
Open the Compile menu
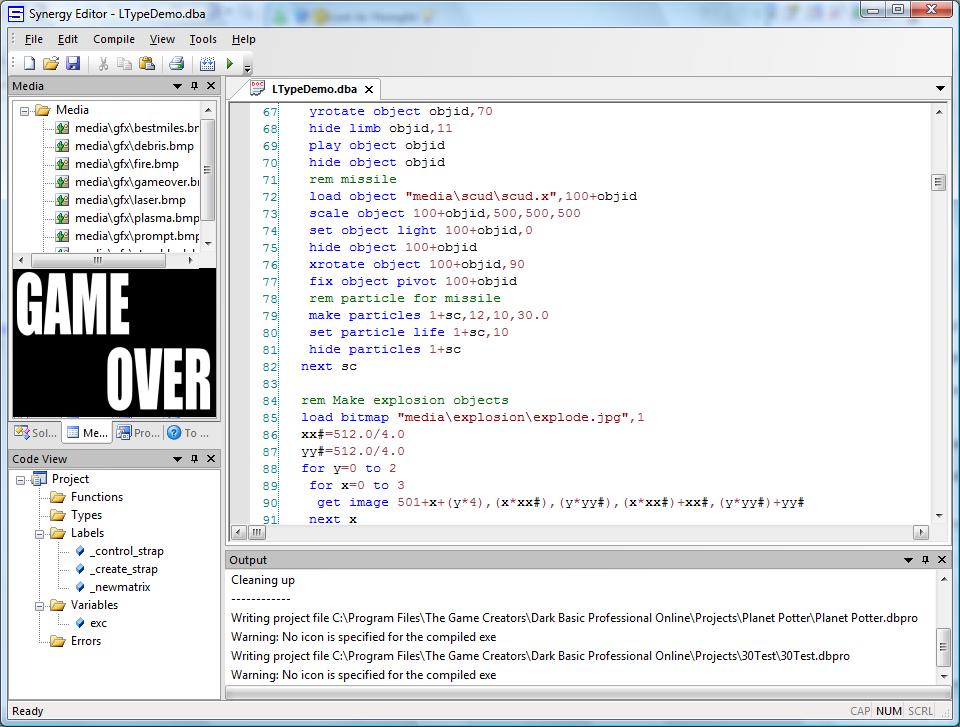(114, 39)
